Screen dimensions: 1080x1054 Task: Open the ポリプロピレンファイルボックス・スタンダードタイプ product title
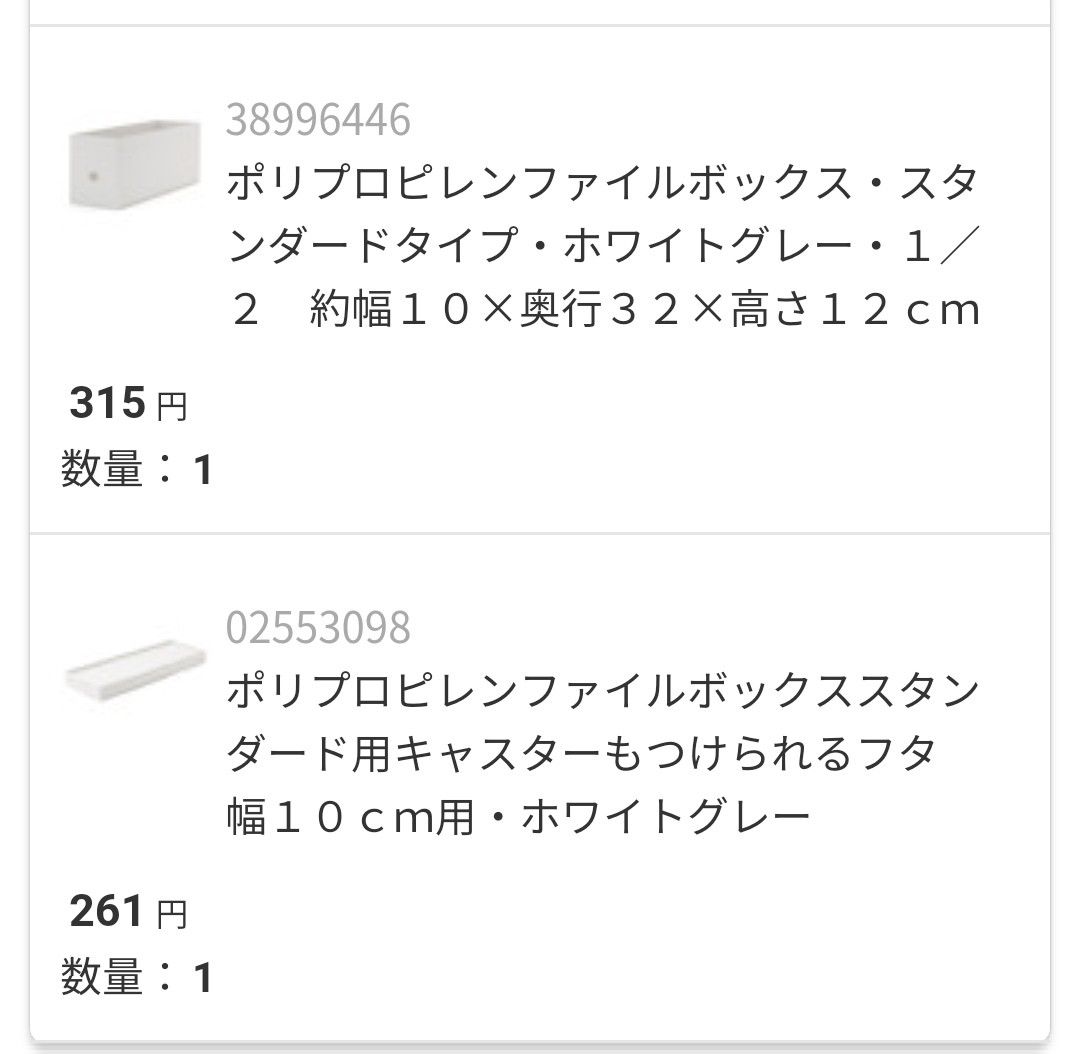pyautogui.click(x=600, y=185)
